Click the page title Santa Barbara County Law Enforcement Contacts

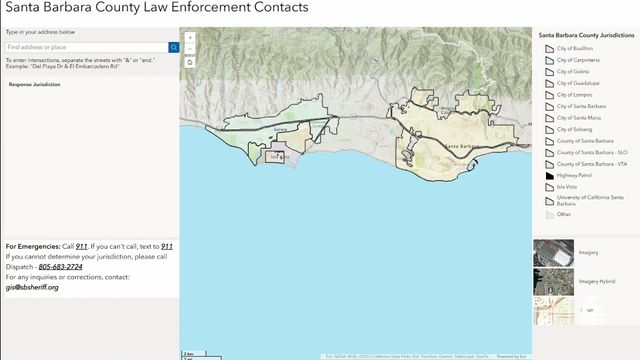[x=157, y=7]
